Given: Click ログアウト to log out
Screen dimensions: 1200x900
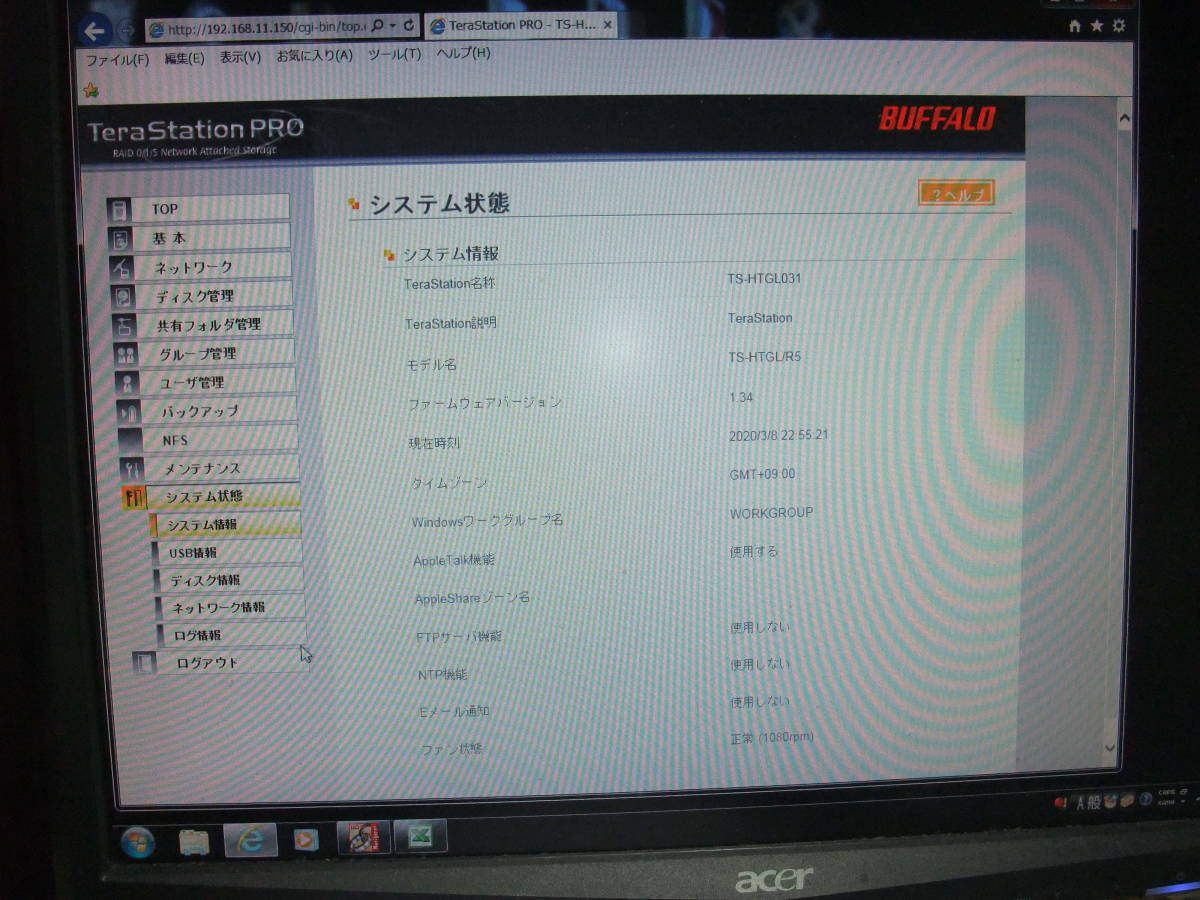Looking at the screenshot, I should click(233, 662).
